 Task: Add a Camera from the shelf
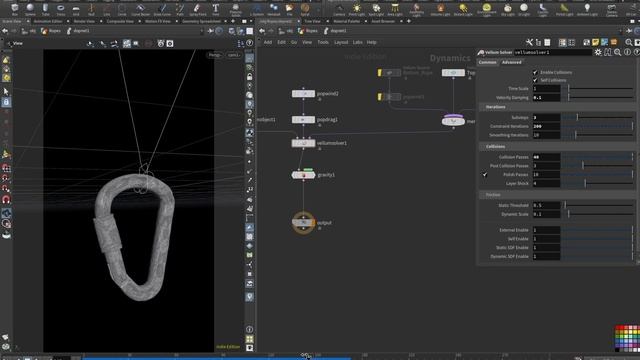tap(339, 9)
